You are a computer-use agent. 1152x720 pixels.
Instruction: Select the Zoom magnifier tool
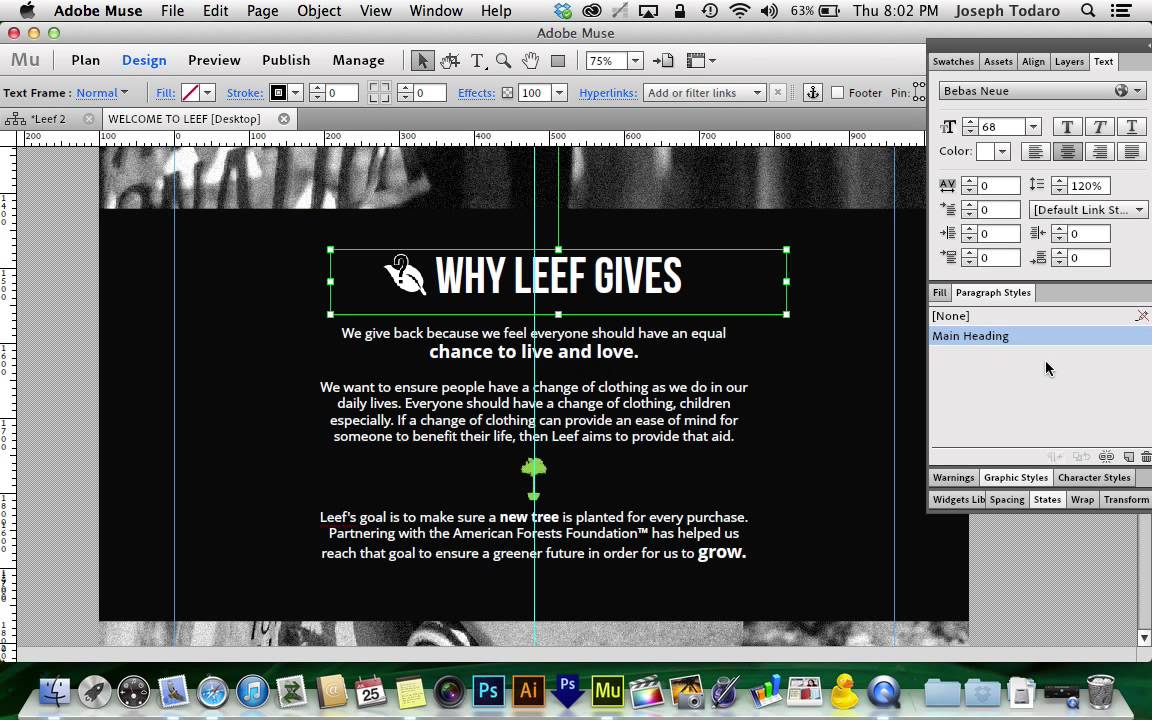[x=503, y=60]
